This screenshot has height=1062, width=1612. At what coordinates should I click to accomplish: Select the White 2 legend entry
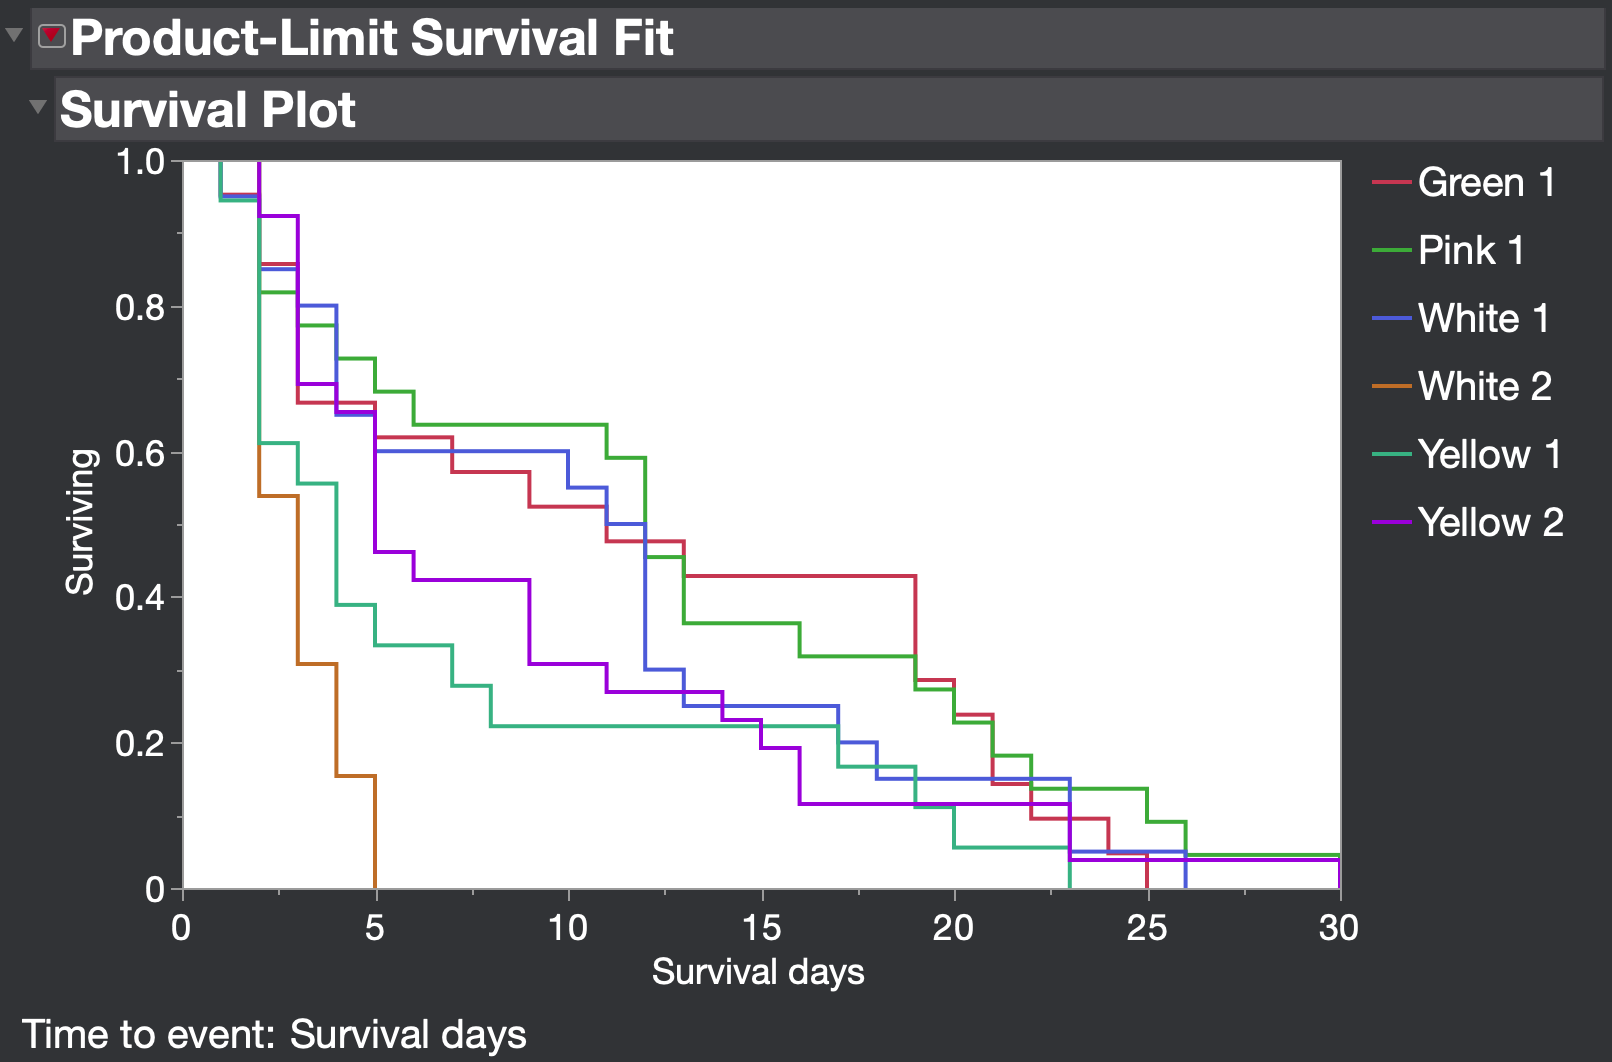coord(1483,386)
